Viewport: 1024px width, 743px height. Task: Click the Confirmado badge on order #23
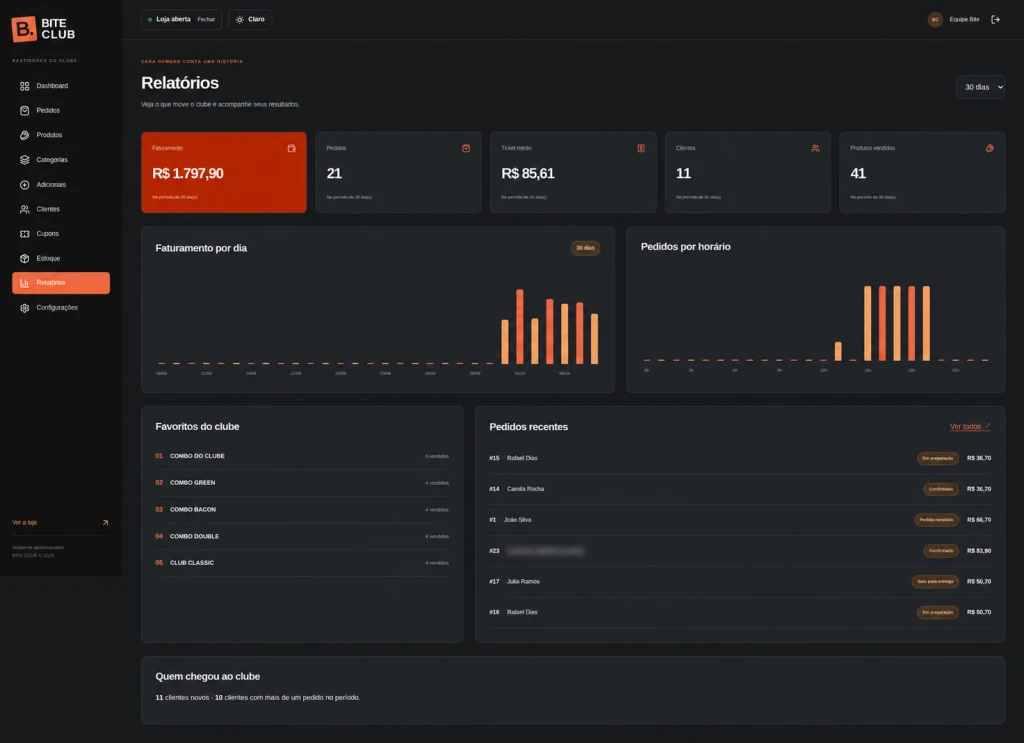tap(941, 551)
